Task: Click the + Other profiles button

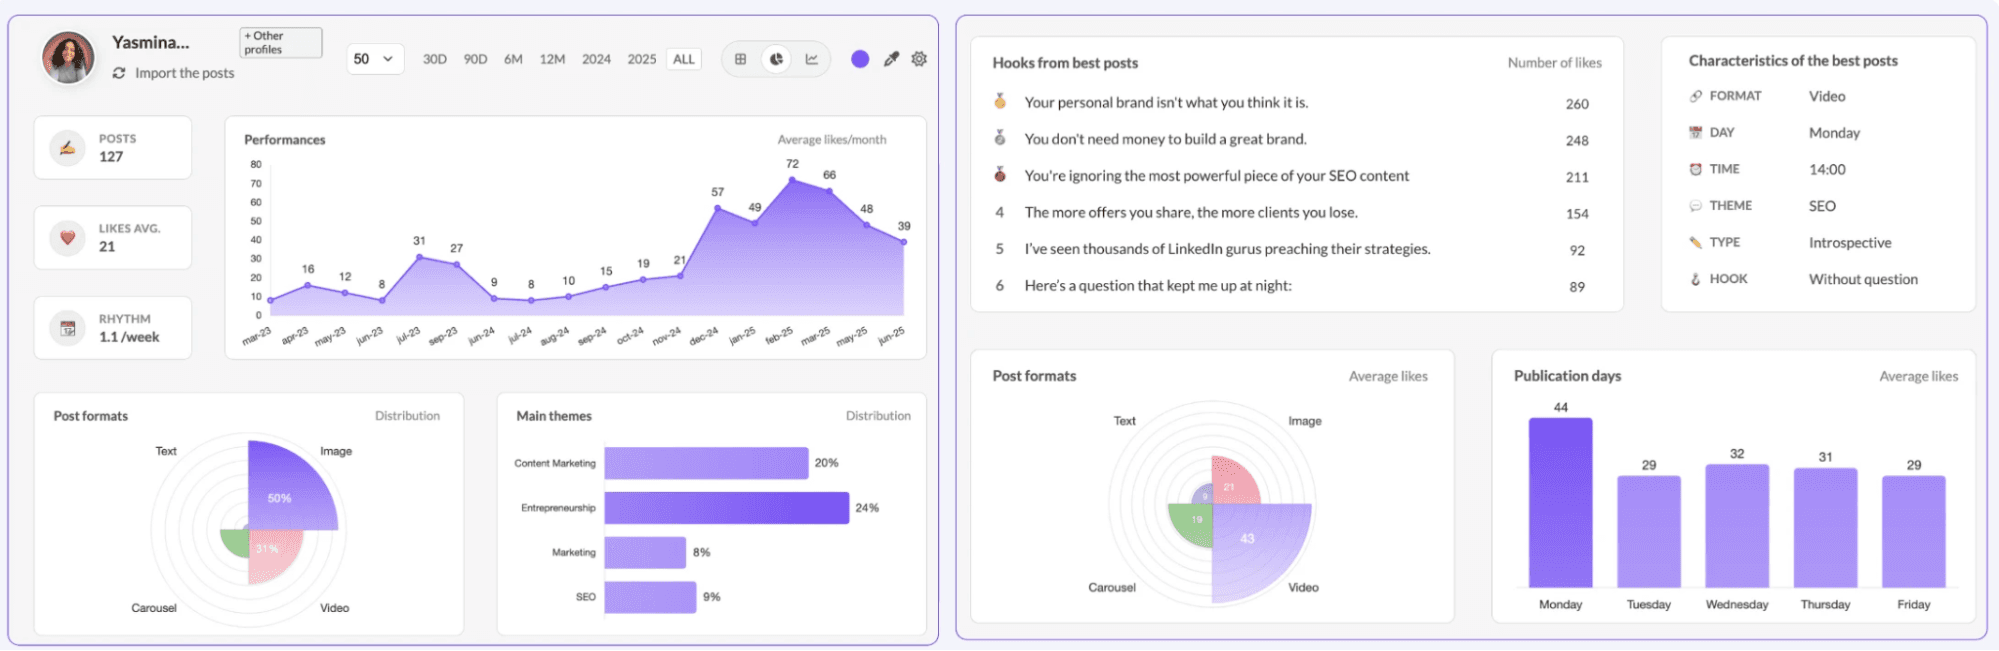Action: click(x=281, y=42)
